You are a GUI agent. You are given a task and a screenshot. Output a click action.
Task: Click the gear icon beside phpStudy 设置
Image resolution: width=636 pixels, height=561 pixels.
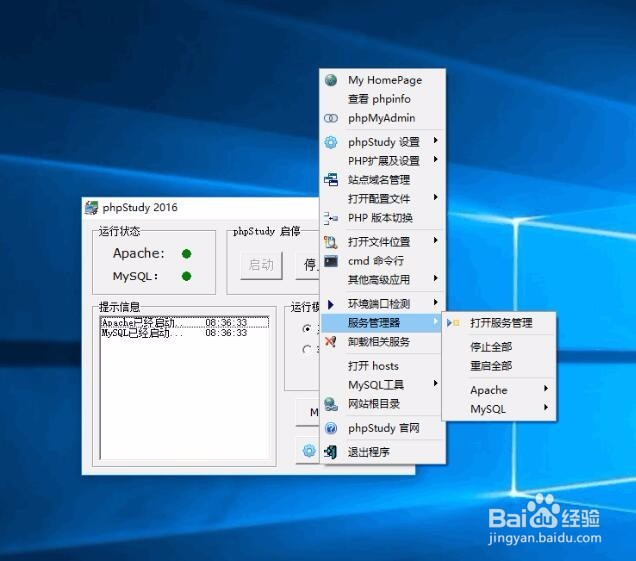[x=331, y=142]
